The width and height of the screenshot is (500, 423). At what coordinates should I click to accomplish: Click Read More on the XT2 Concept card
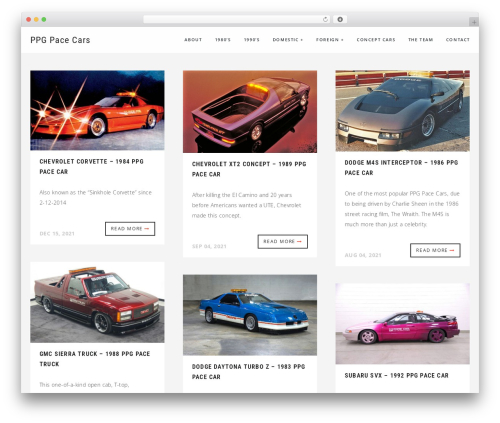pyautogui.click(x=283, y=241)
